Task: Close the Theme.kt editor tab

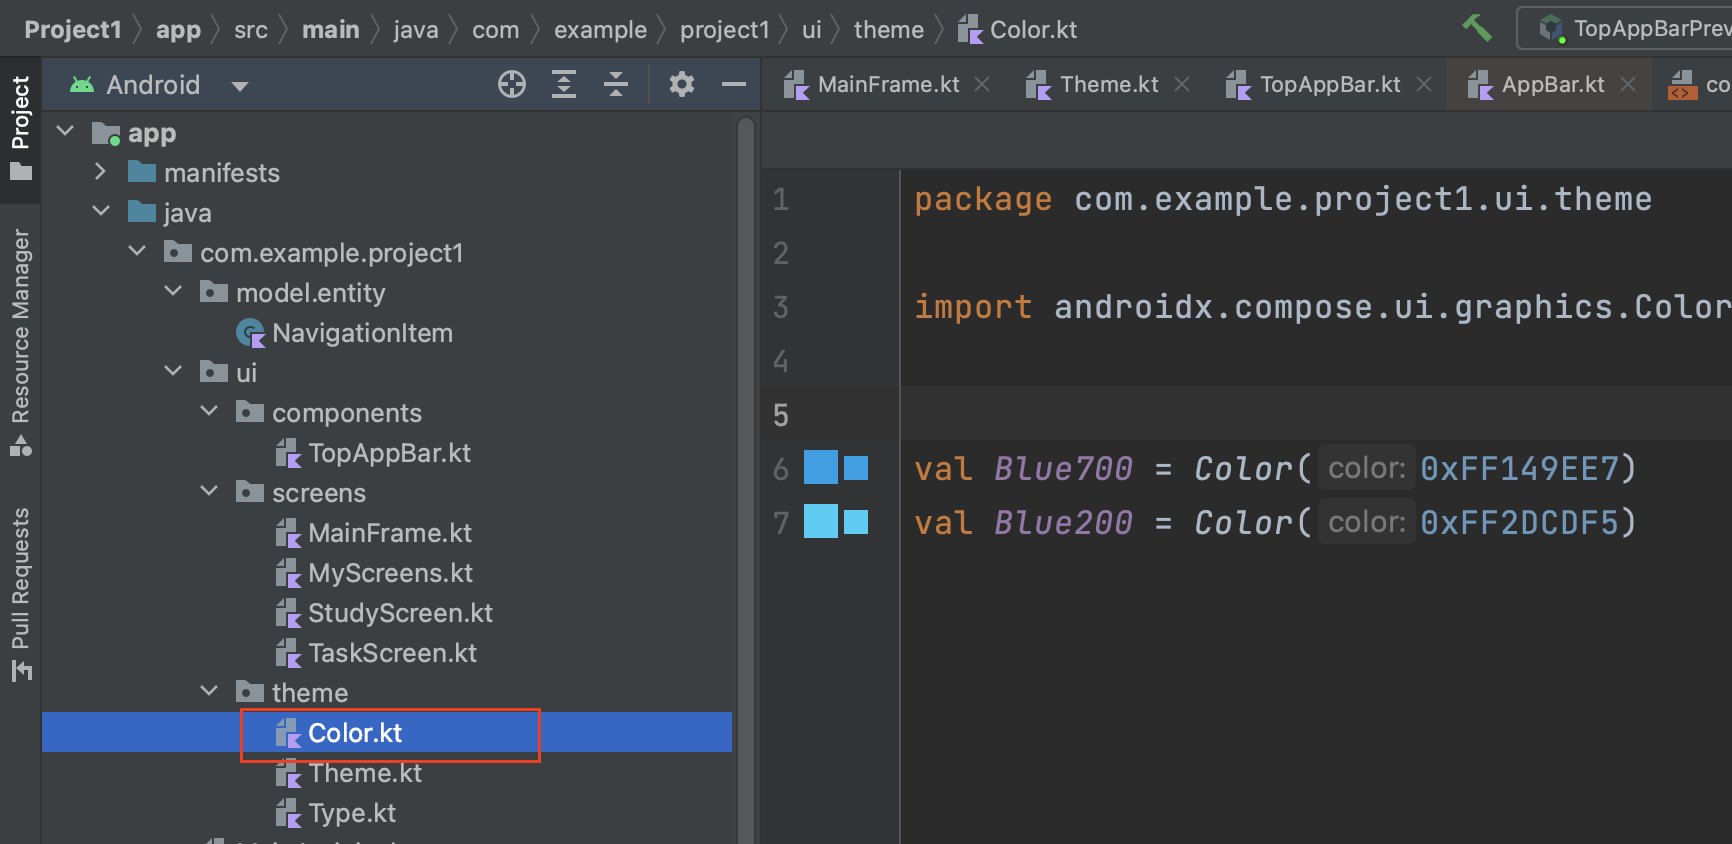Action: [x=1182, y=85]
